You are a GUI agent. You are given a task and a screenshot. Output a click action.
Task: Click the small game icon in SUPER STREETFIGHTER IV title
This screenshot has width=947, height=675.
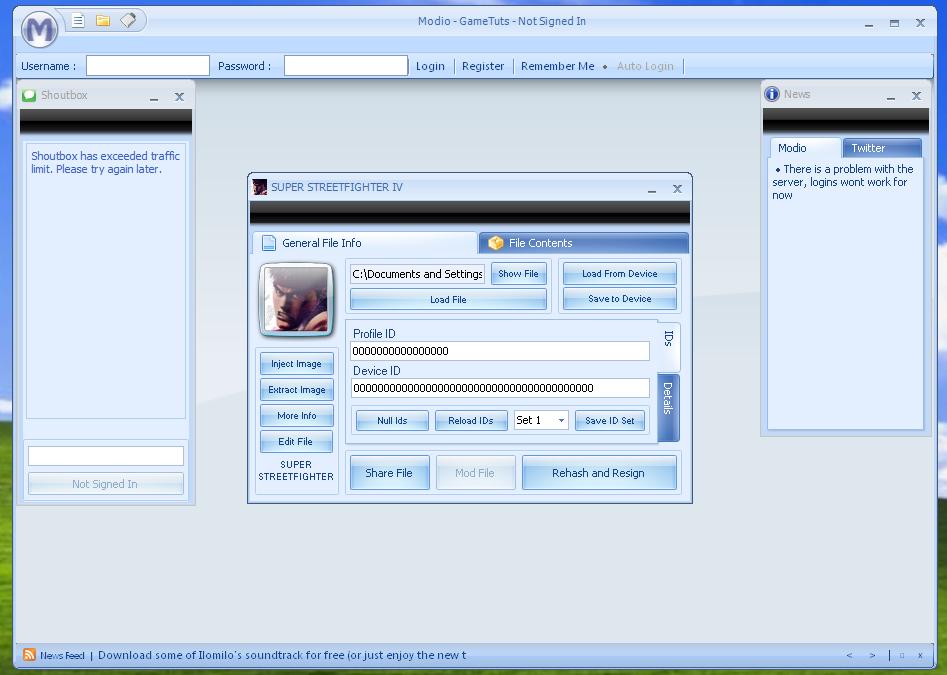(260, 187)
